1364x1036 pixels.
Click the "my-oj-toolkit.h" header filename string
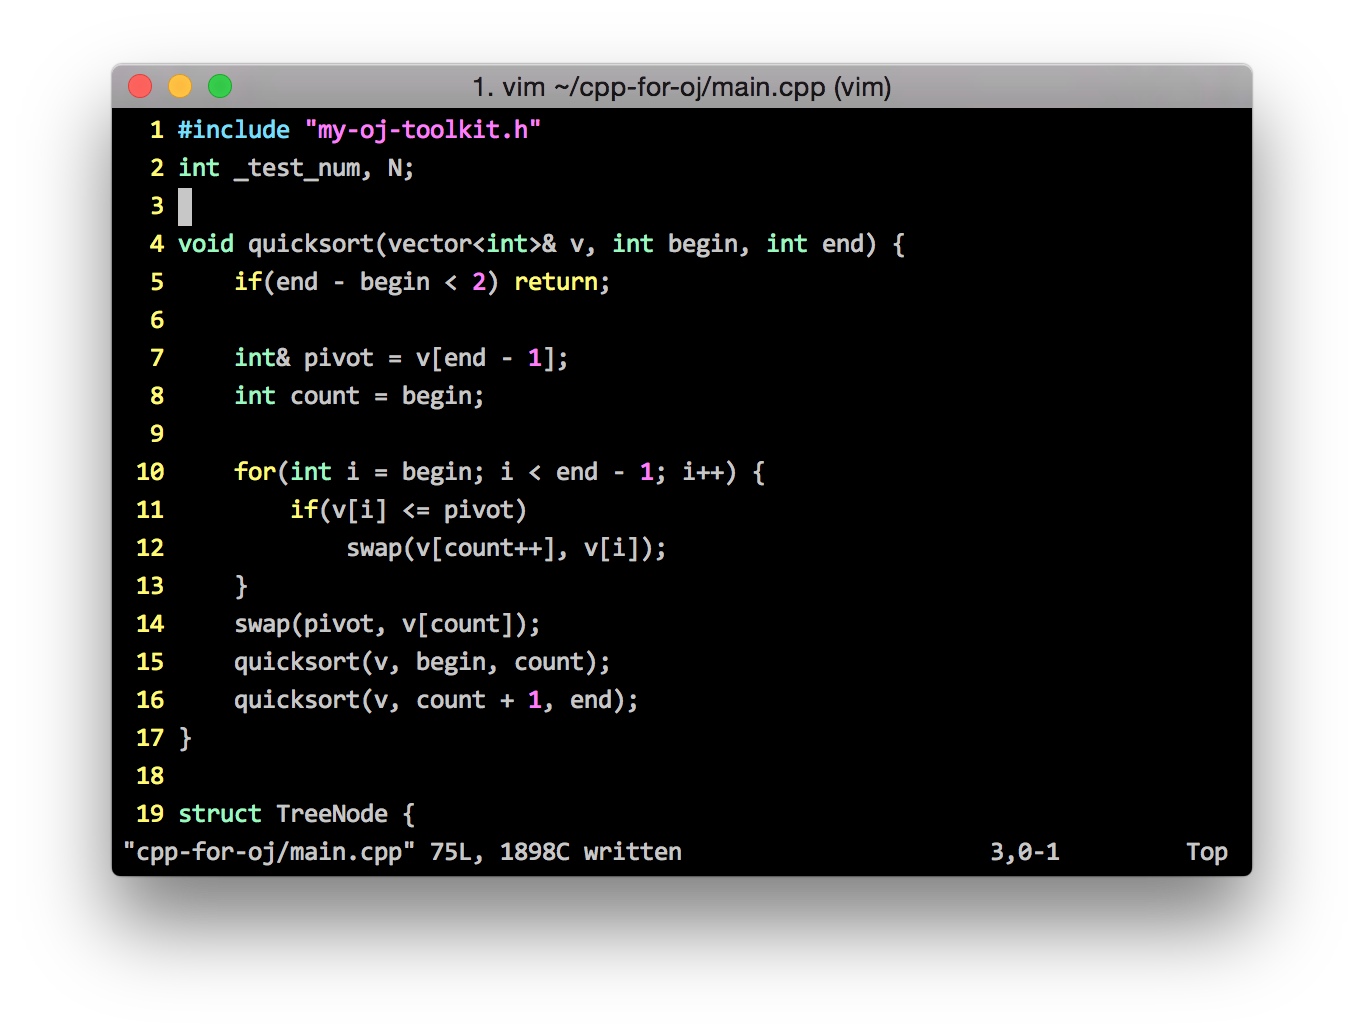point(424,129)
